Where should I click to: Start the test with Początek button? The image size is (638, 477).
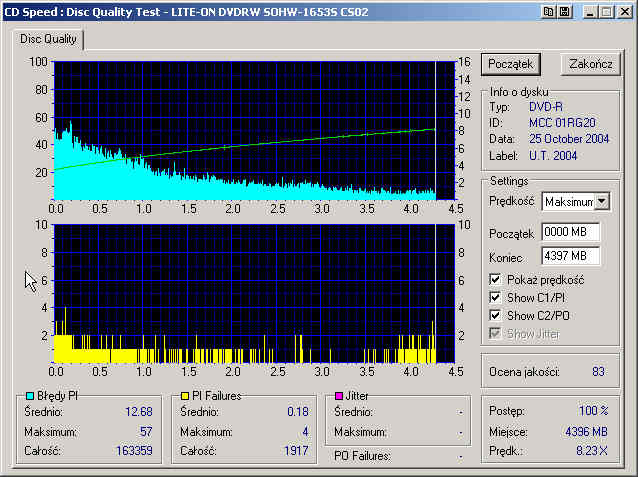tap(511, 64)
